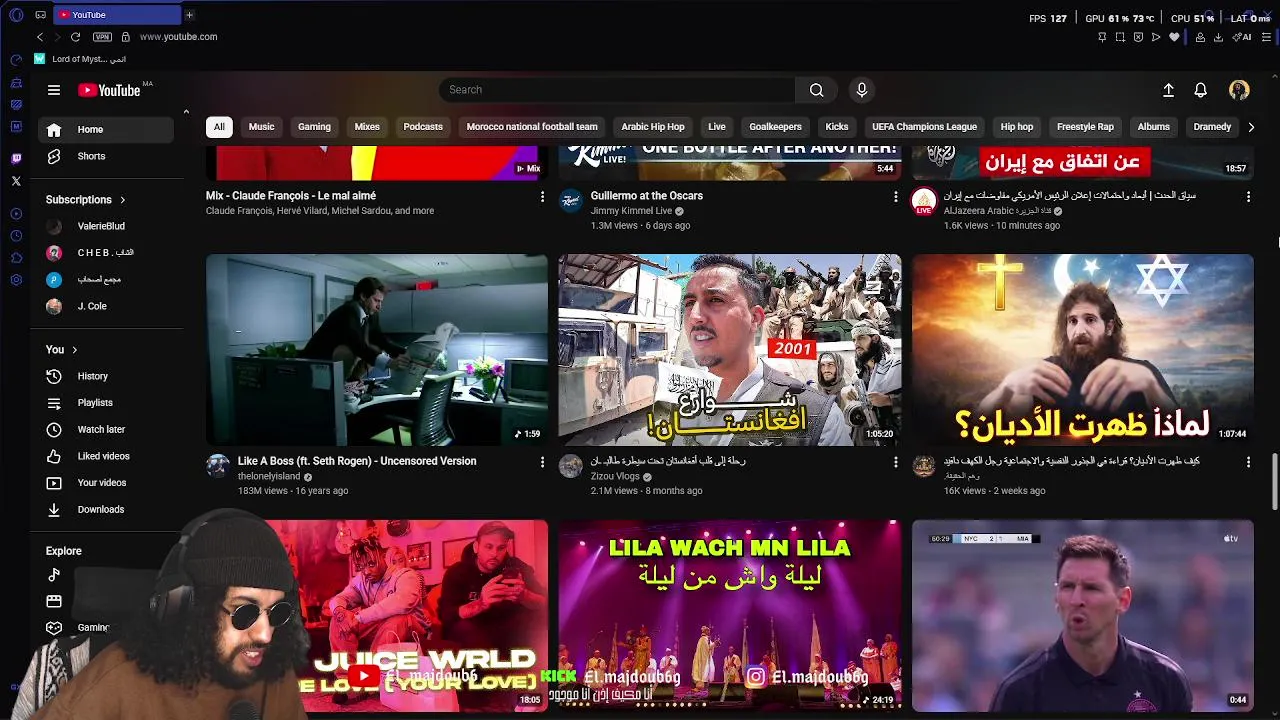This screenshot has height=720, width=1280.
Task: Open Watch later in the sidebar
Action: (x=106, y=429)
